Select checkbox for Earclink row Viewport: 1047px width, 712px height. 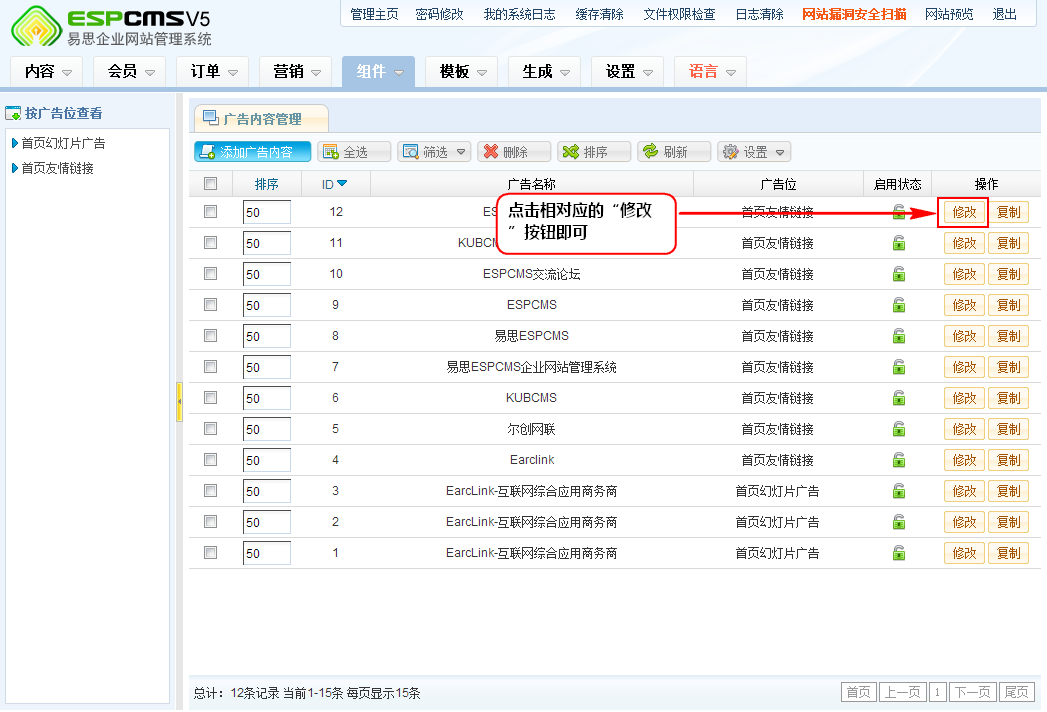tap(210, 460)
